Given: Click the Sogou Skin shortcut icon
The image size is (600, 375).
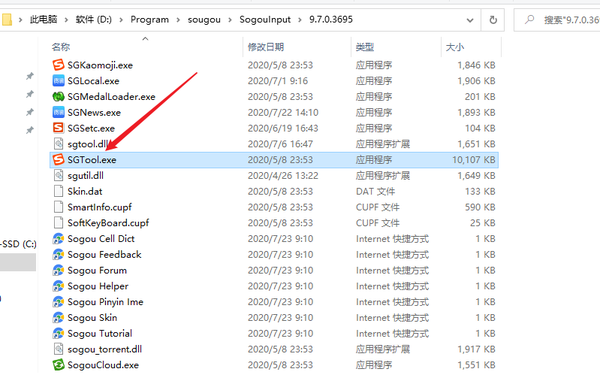Looking at the screenshot, I should pyautogui.click(x=58, y=318).
